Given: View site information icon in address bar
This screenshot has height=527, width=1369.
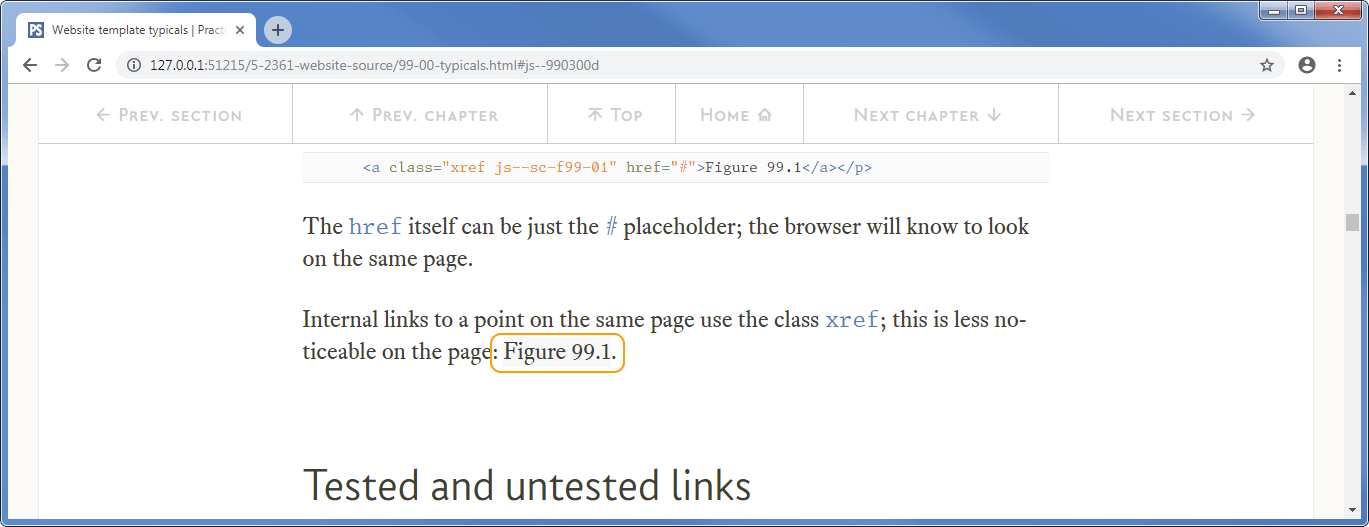Looking at the screenshot, I should (x=134, y=65).
